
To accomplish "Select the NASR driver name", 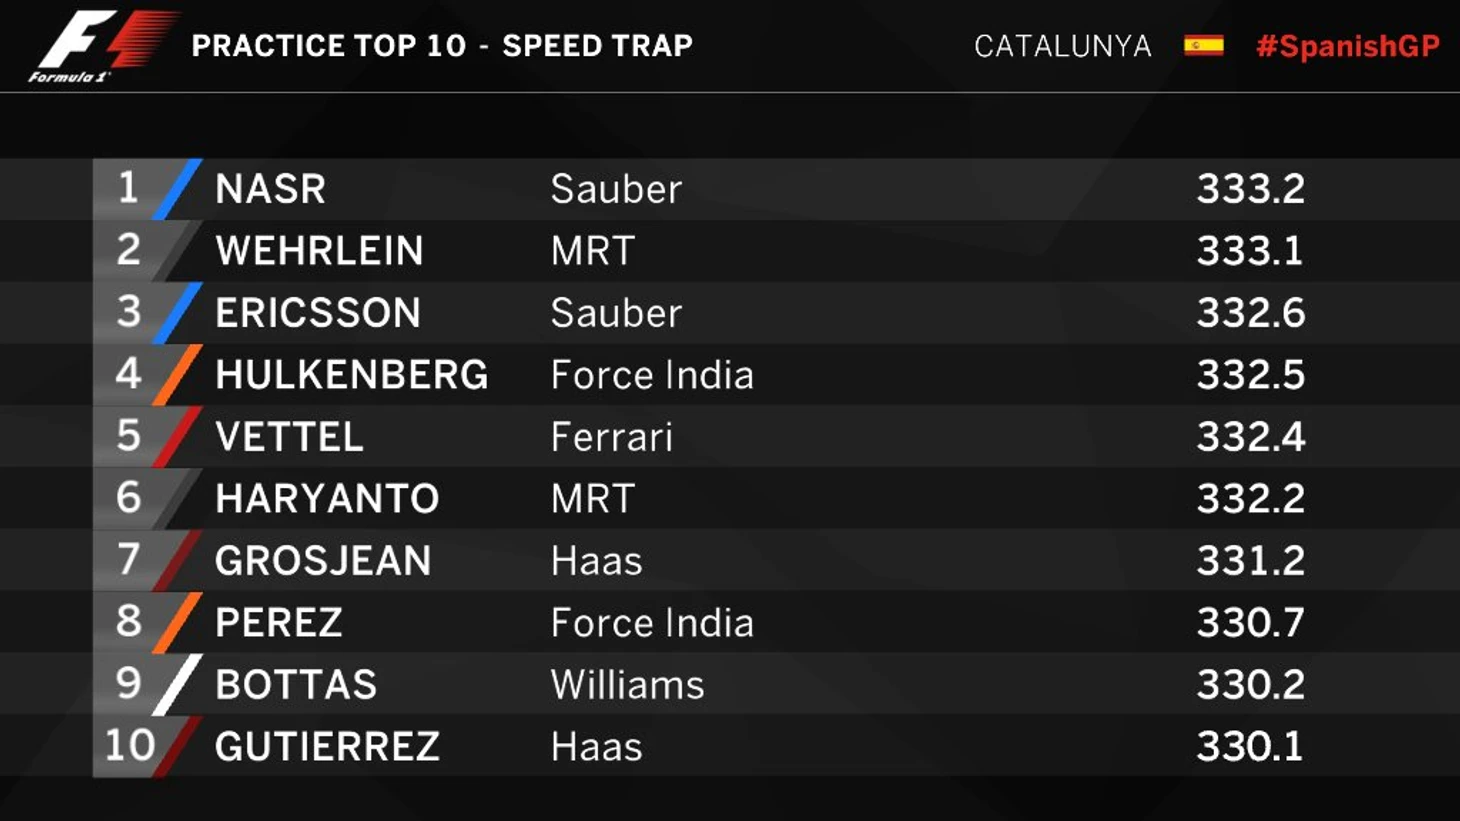I will click(x=270, y=189).
